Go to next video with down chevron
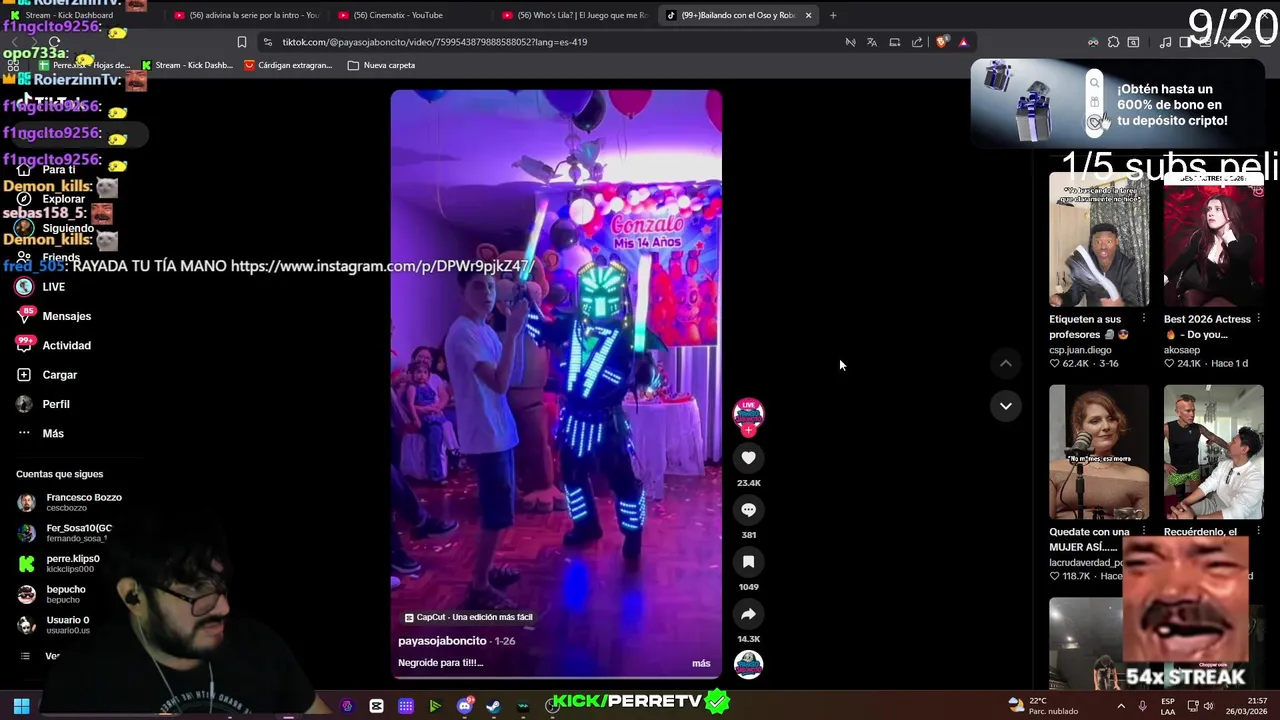 pos(1005,406)
